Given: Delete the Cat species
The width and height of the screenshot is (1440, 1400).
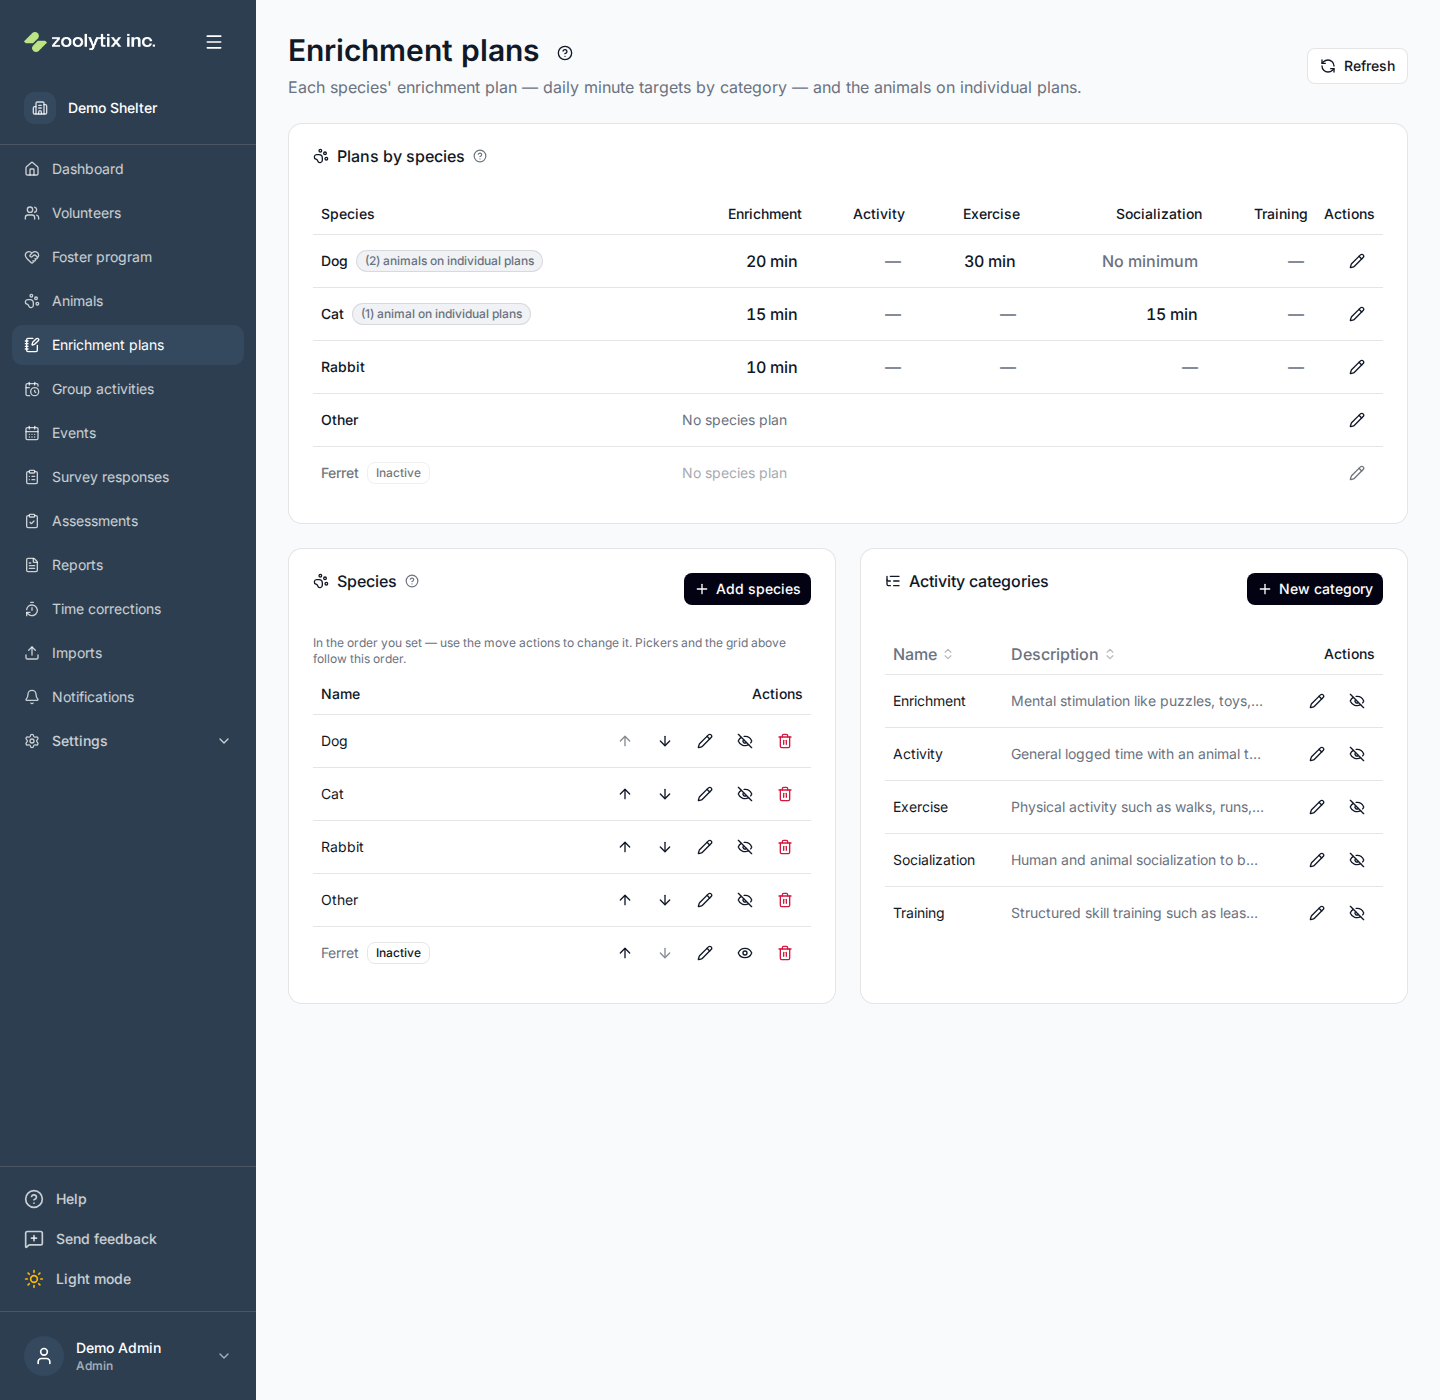Looking at the screenshot, I should [x=785, y=794].
